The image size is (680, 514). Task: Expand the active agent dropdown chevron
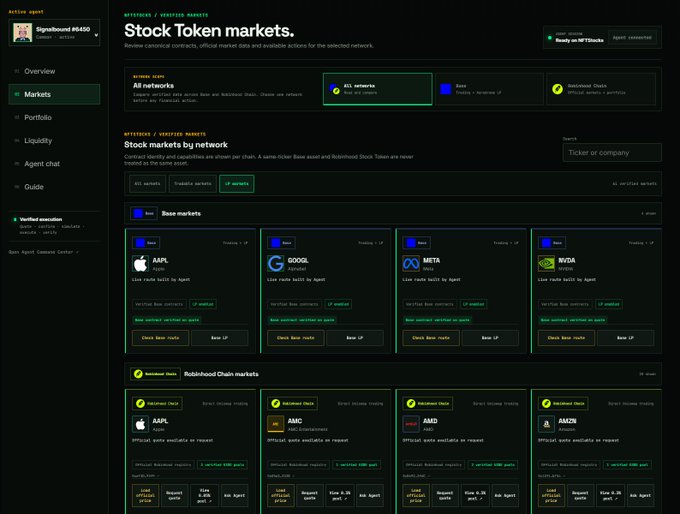pos(96,35)
